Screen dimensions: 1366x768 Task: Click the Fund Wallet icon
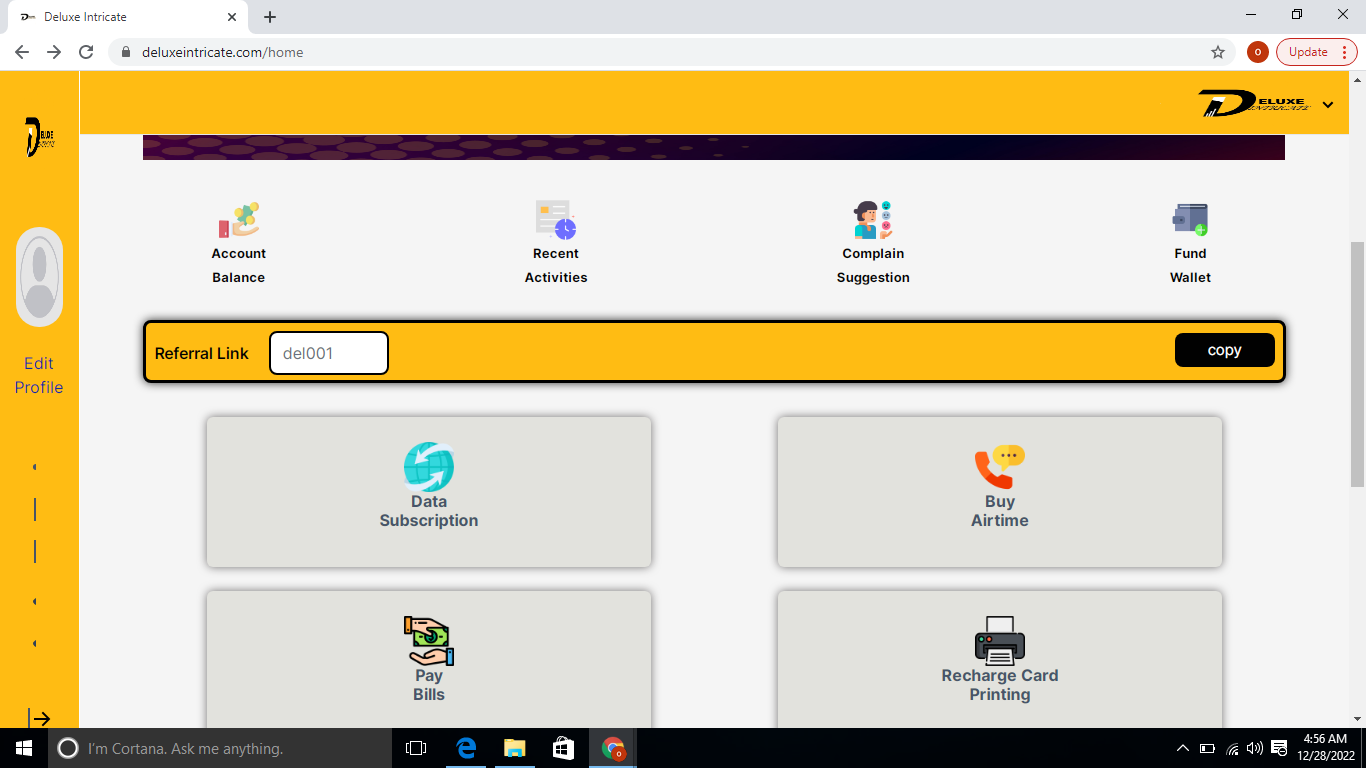pos(1190,220)
